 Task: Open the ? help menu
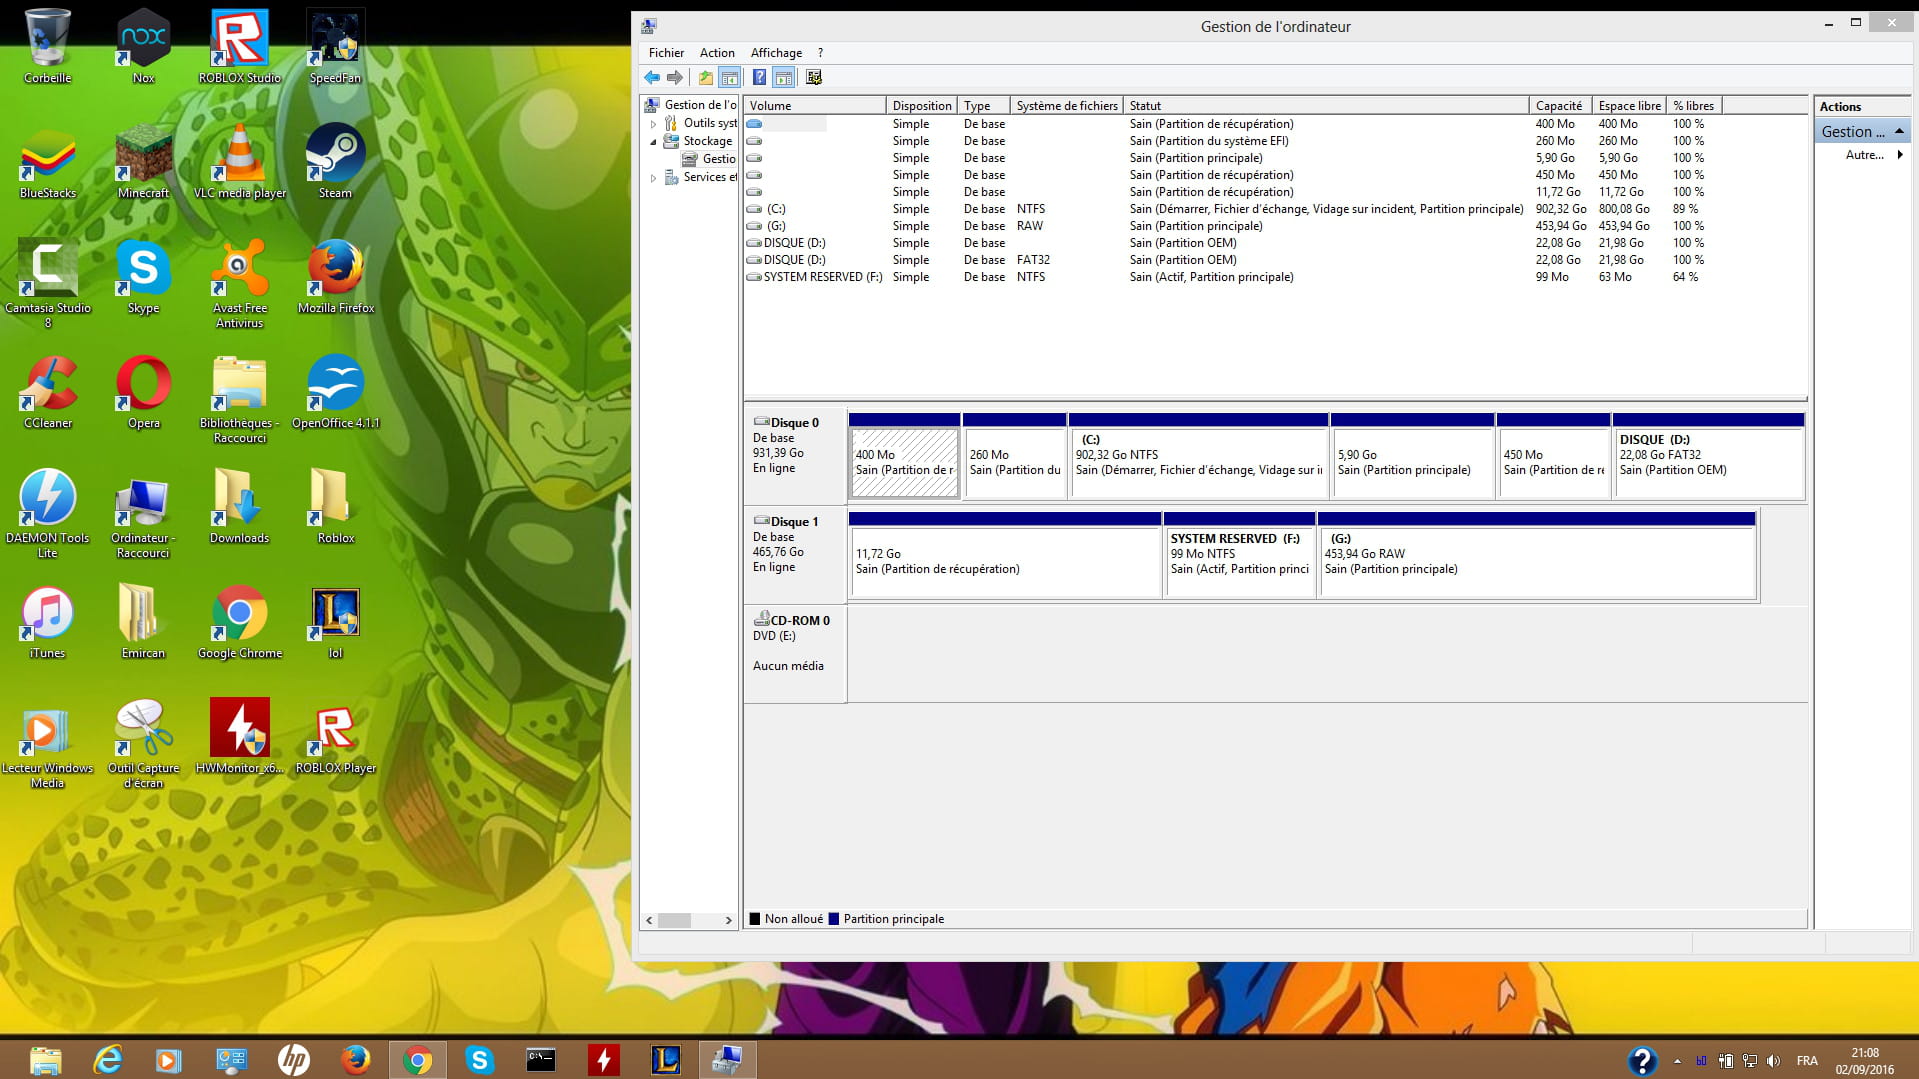820,53
